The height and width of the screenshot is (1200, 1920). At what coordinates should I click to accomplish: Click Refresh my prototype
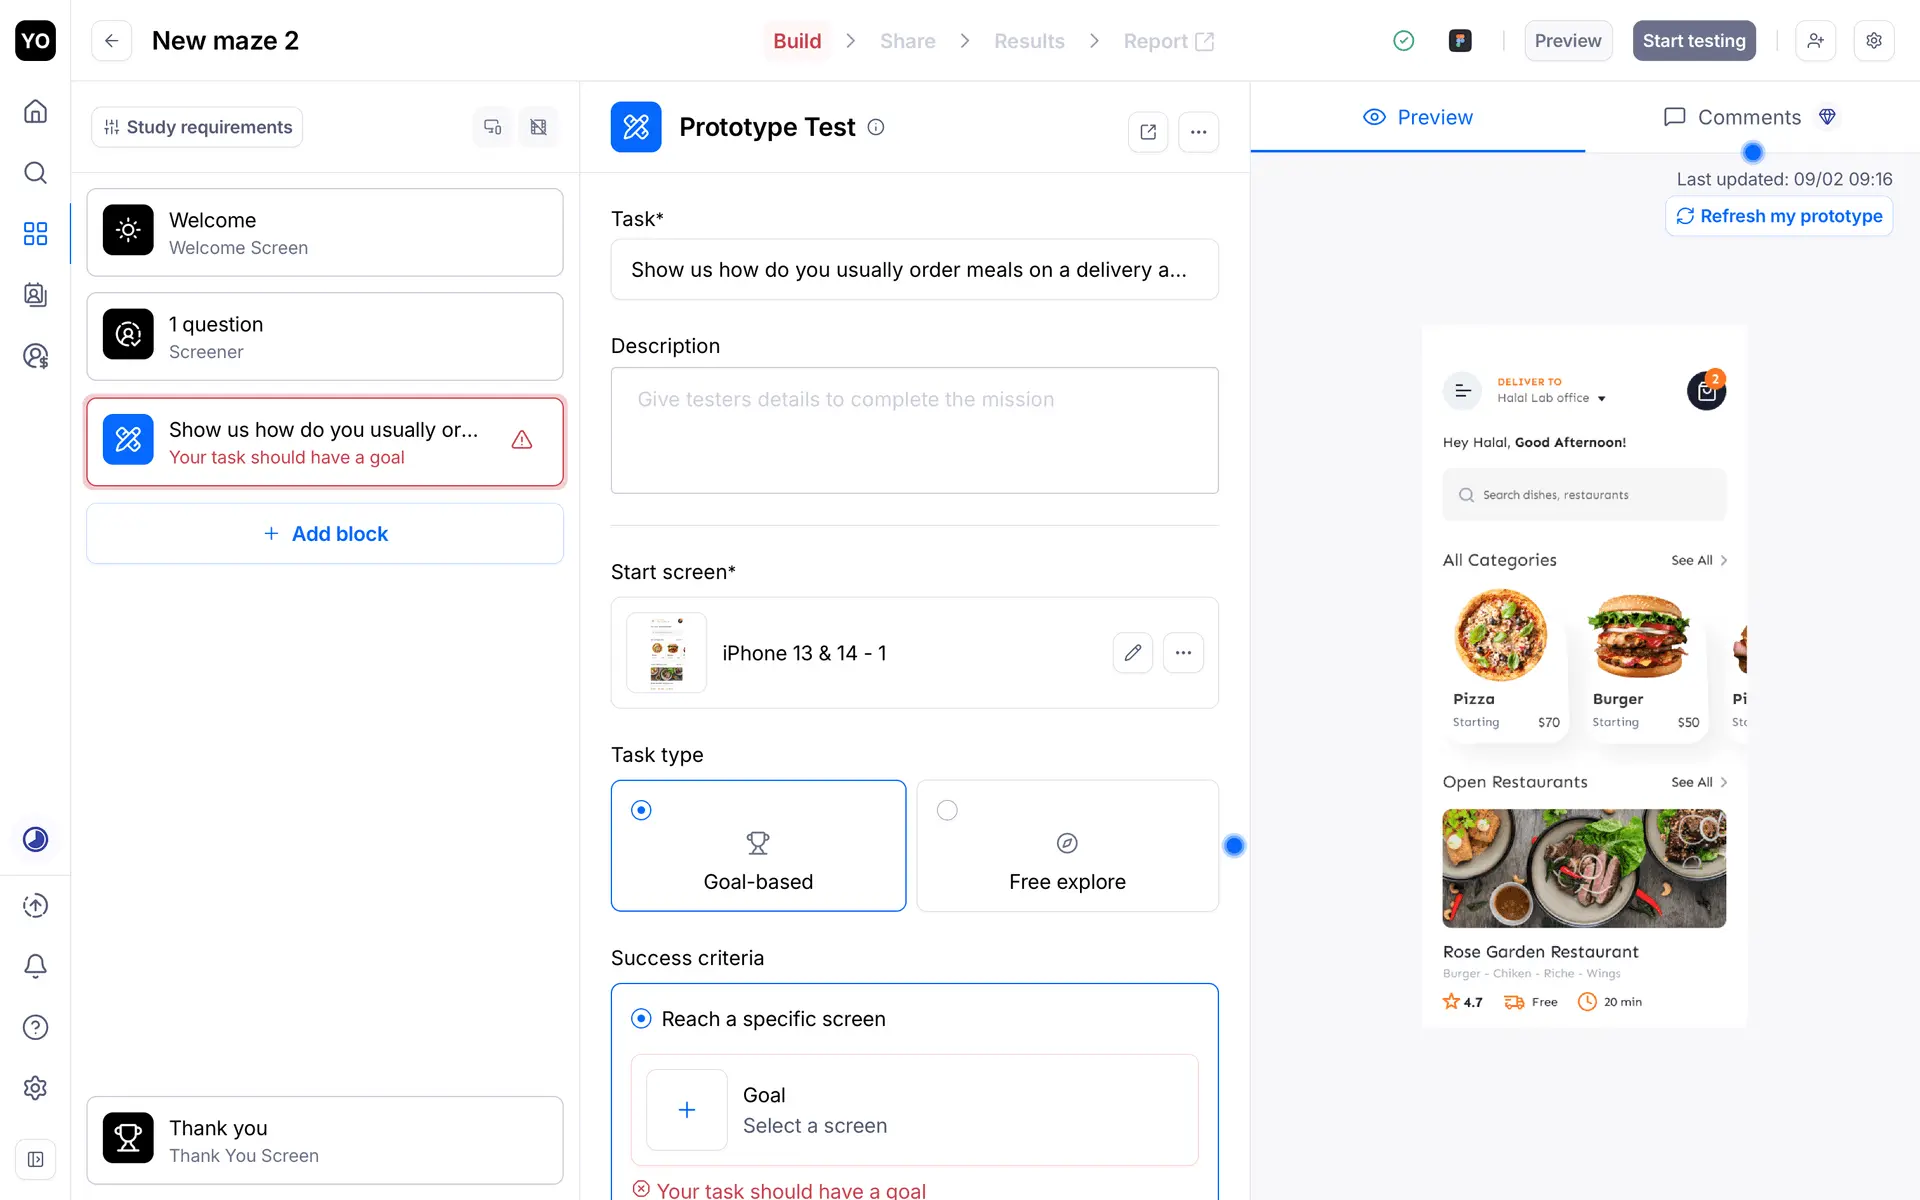pos(1779,216)
